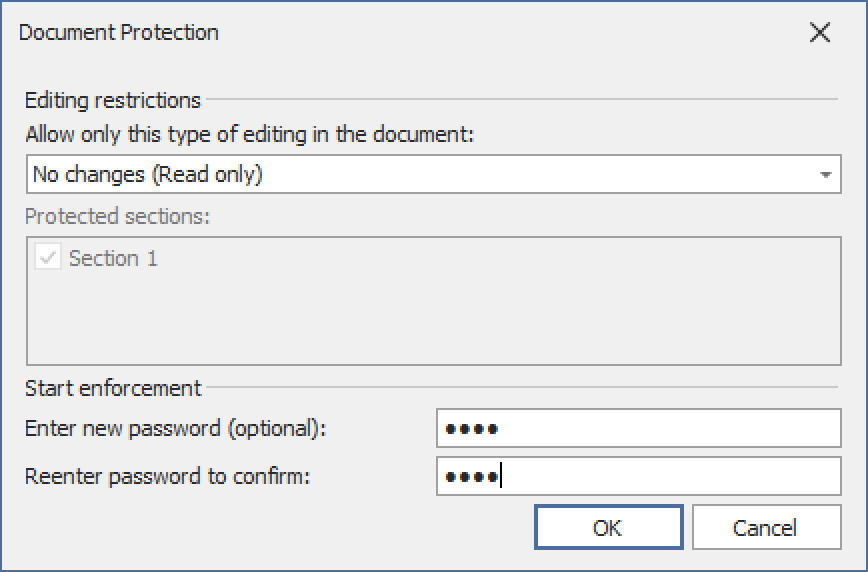Click the 'Editing restrictions' group heading
This screenshot has width=868, height=572.
(113, 100)
